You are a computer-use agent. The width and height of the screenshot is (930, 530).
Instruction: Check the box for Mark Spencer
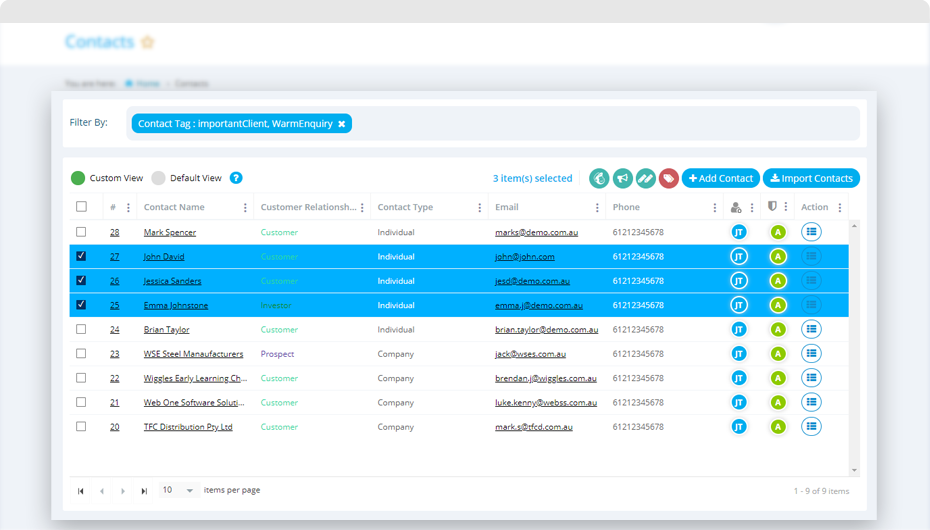coord(81,232)
